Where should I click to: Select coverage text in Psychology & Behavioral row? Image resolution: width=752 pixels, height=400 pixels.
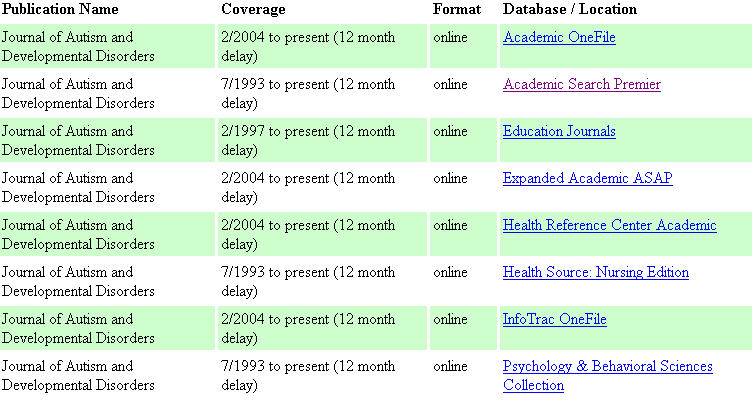[308, 376]
